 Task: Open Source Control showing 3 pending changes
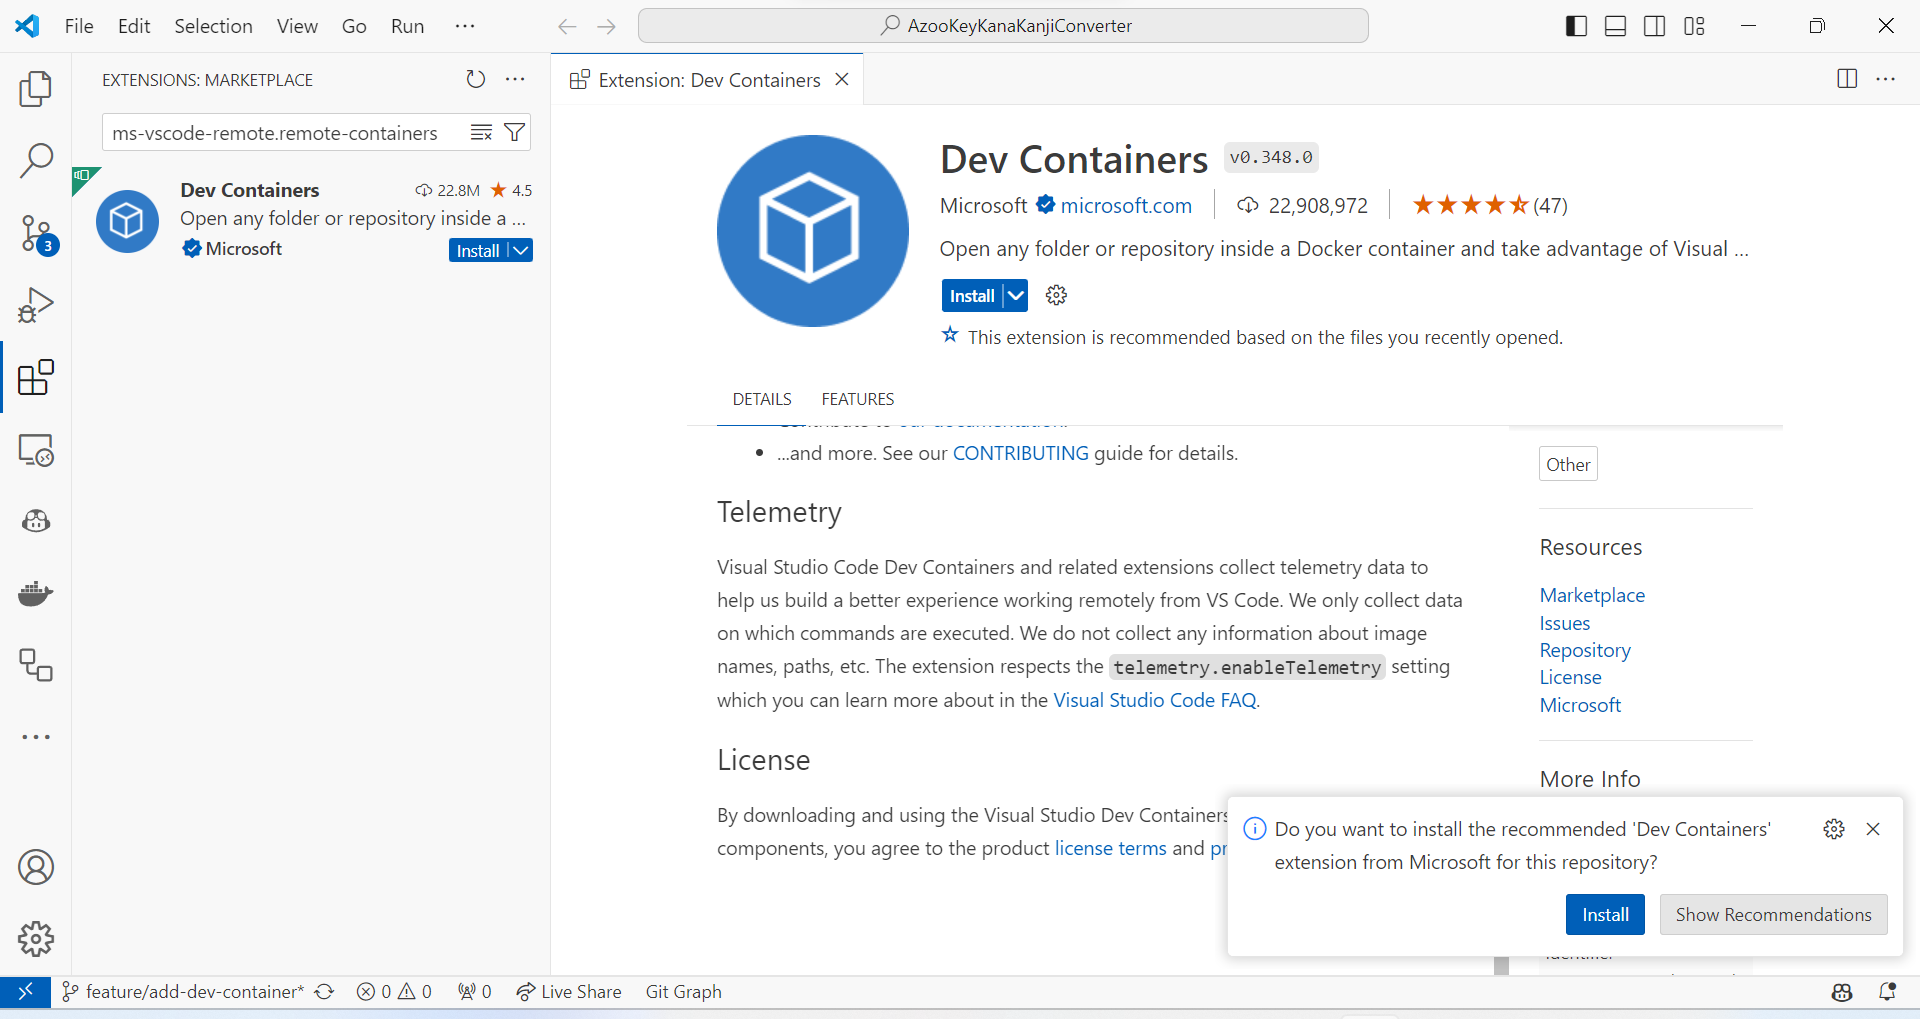coord(36,232)
